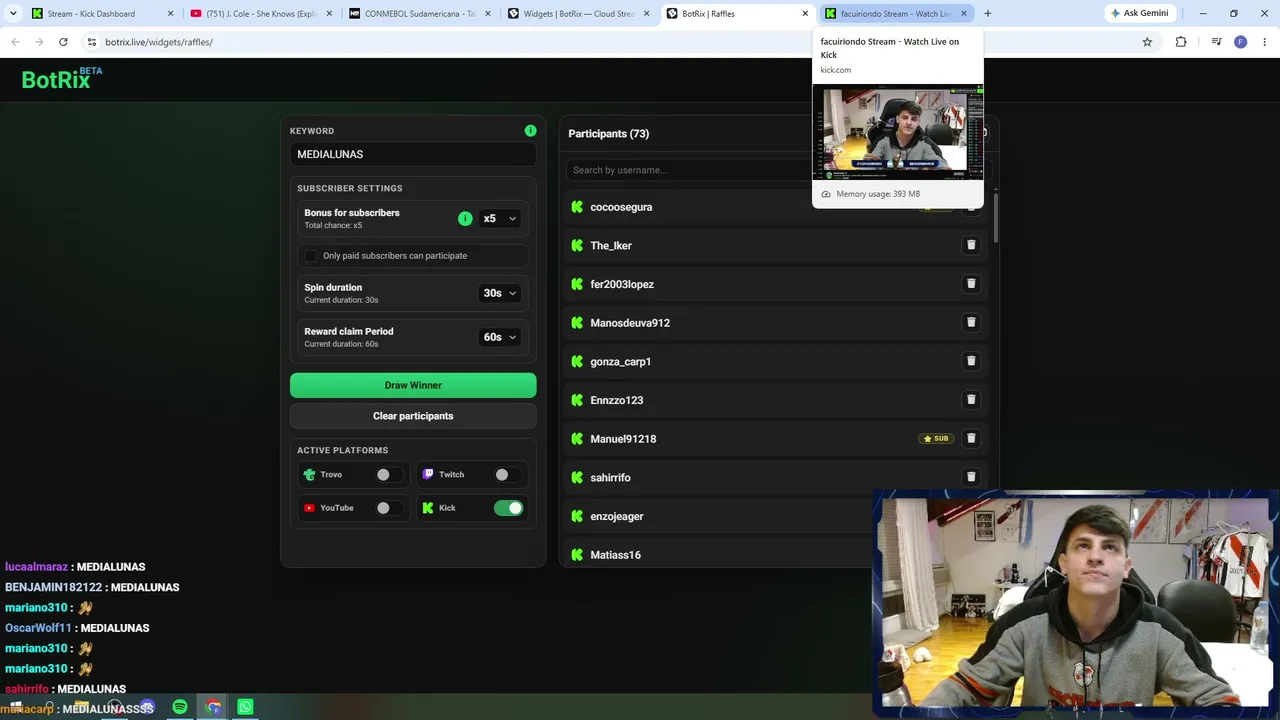
Task: Enable the Twitch platform switch
Action: [508, 475]
